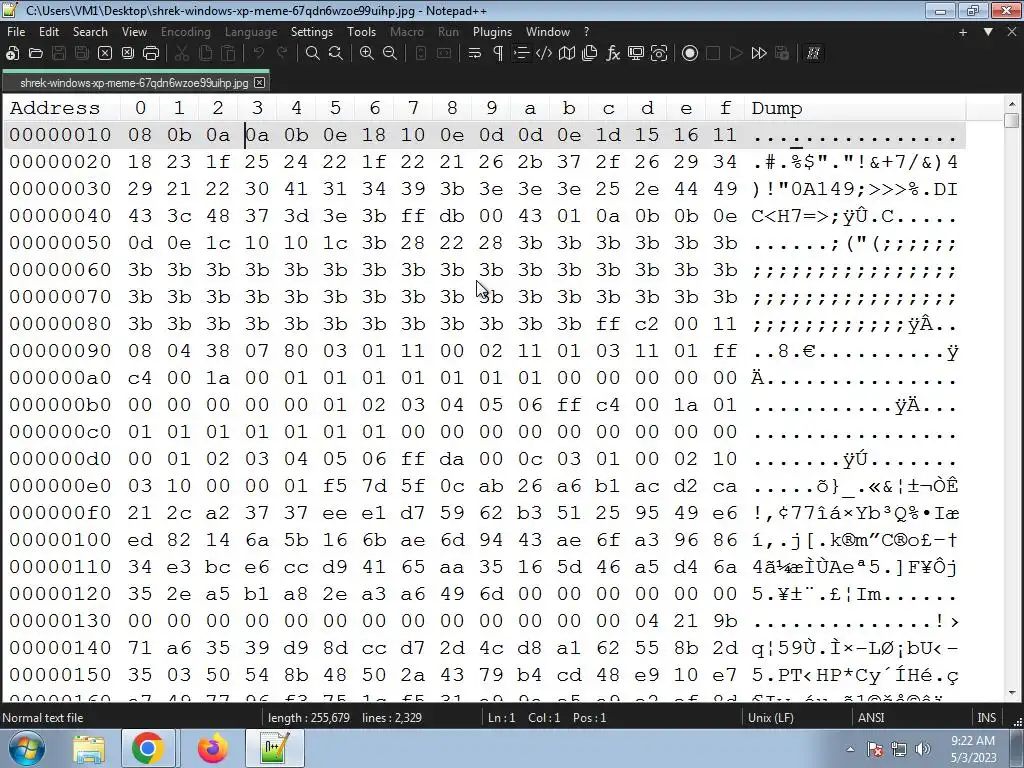Image resolution: width=1024 pixels, height=768 pixels.
Task: Click the Folder as Workspace monitor icon
Action: (x=635, y=54)
